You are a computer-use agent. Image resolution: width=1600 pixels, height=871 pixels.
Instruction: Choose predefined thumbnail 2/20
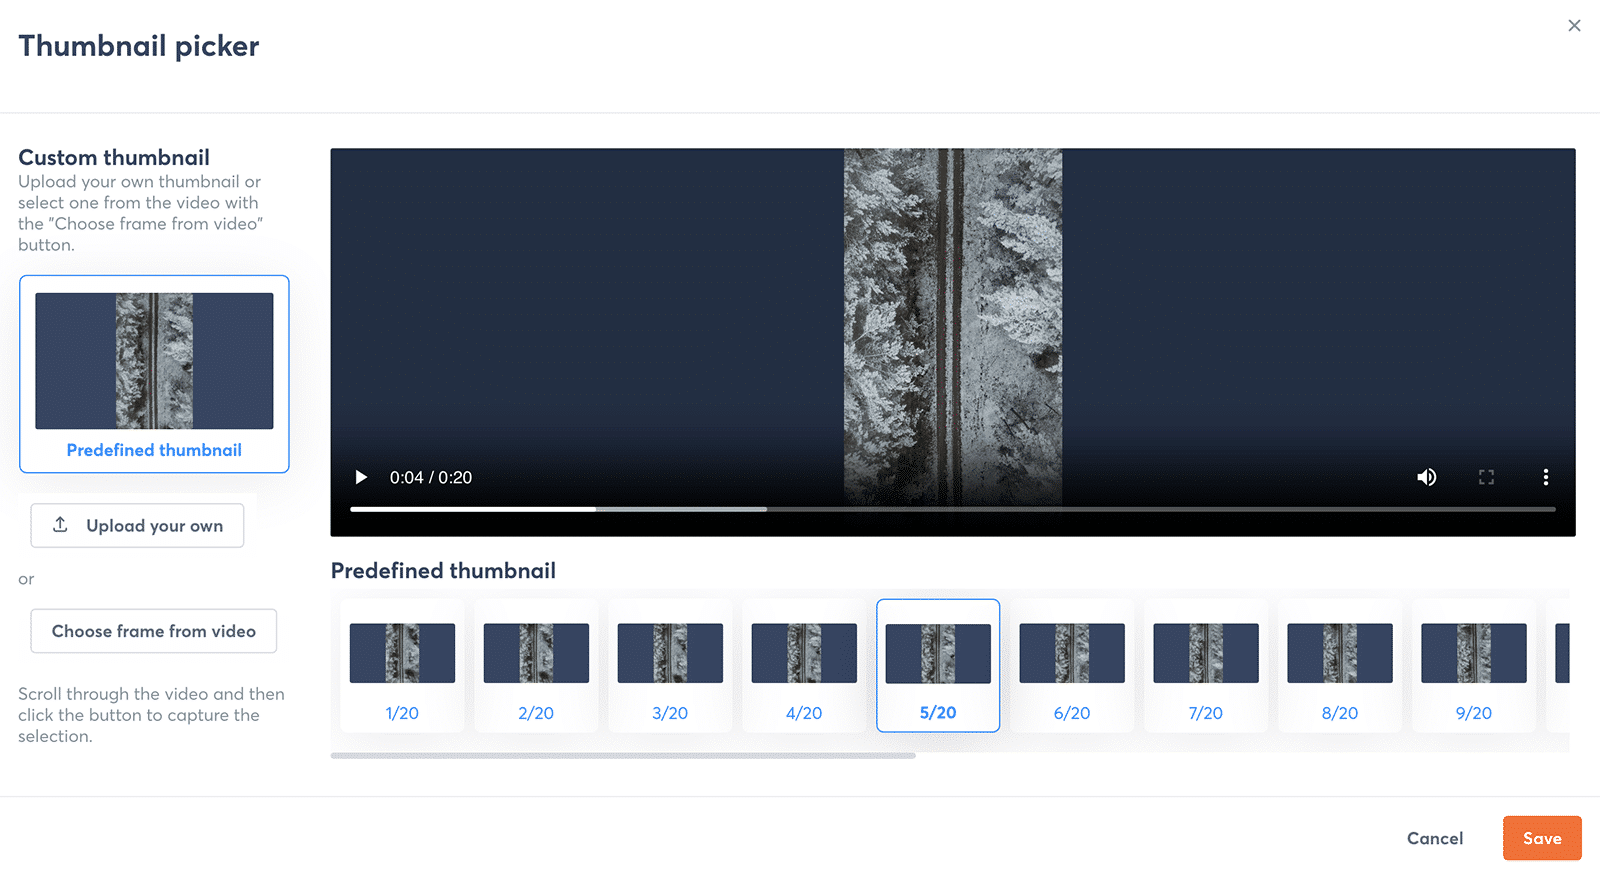[x=536, y=665]
